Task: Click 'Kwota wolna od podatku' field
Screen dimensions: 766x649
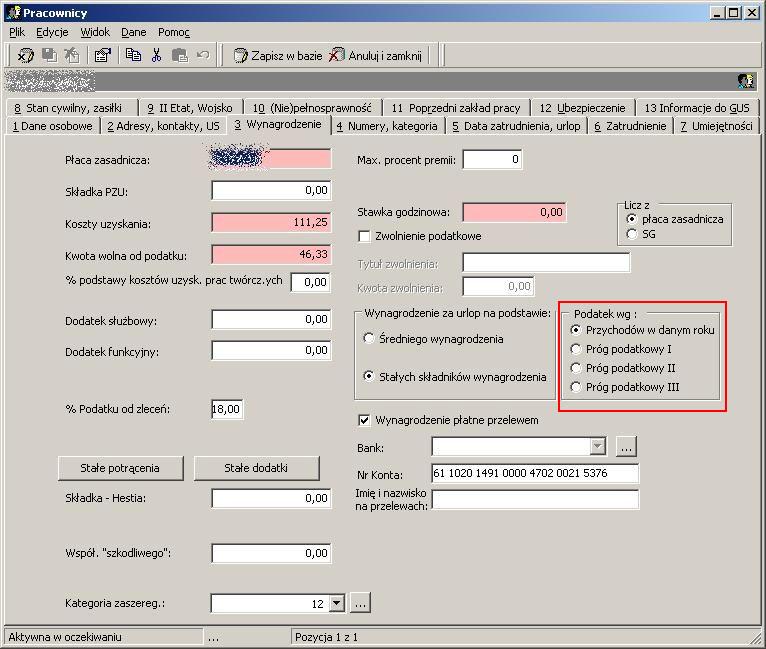Action: click(x=271, y=254)
